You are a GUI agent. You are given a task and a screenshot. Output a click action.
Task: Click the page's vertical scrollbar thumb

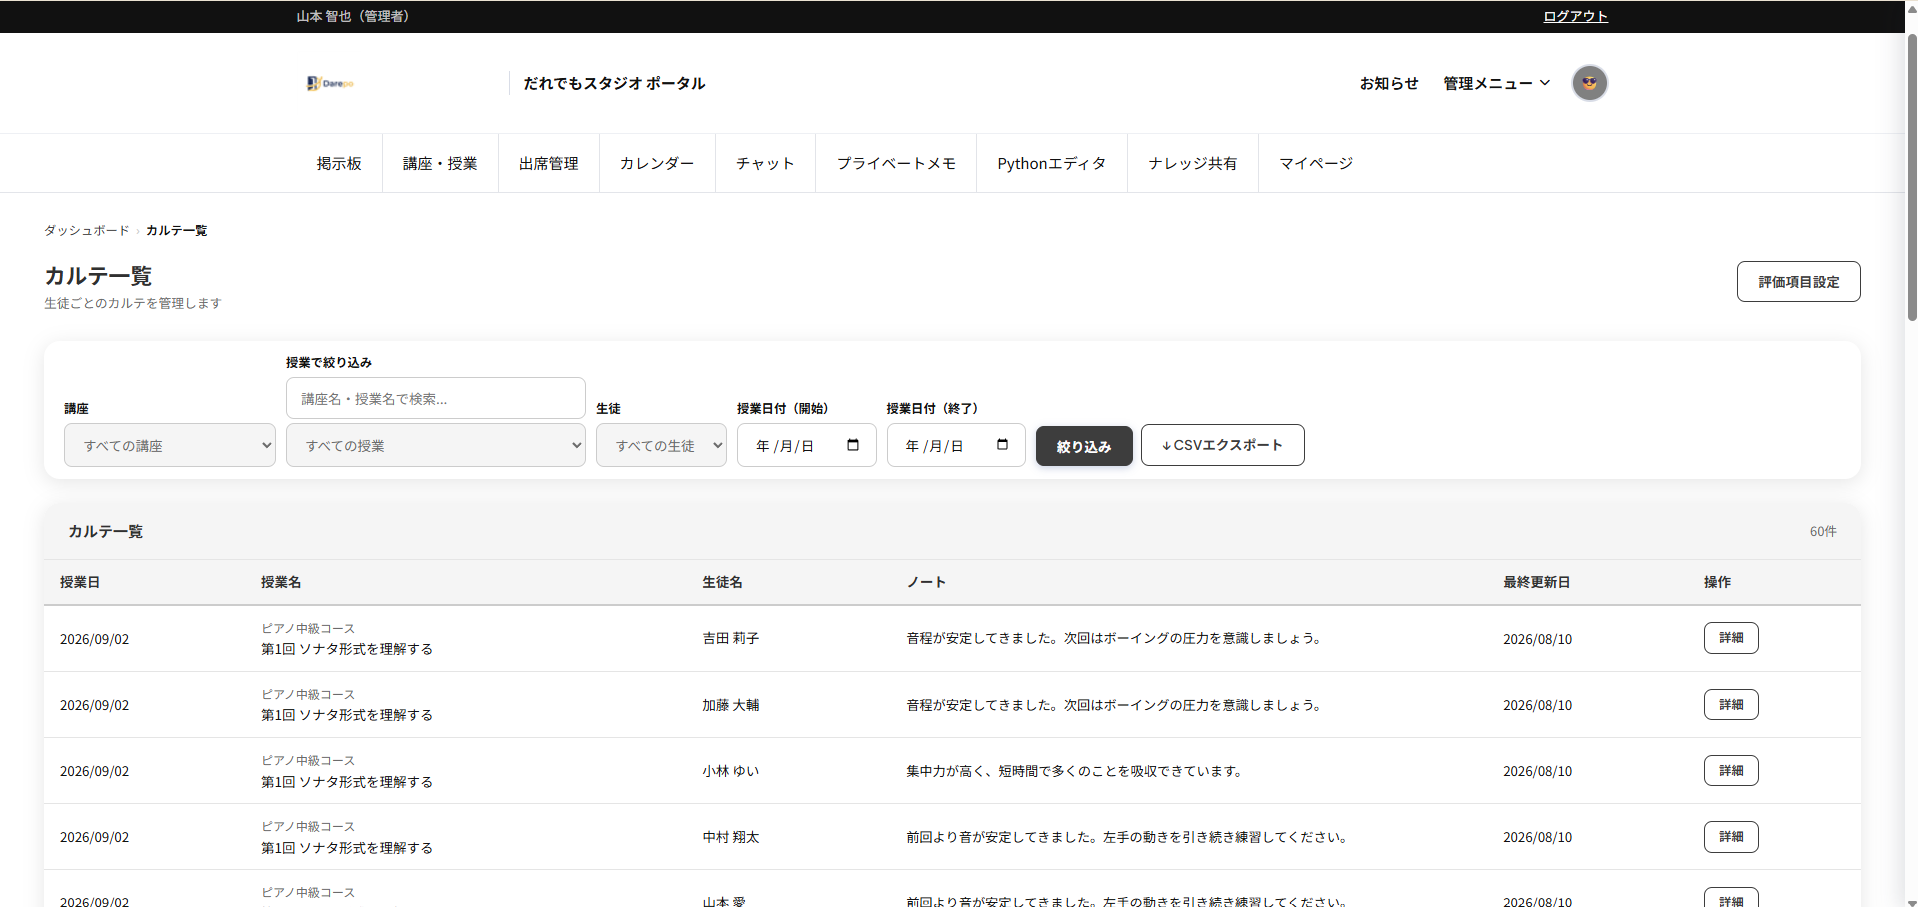[x=1912, y=178]
